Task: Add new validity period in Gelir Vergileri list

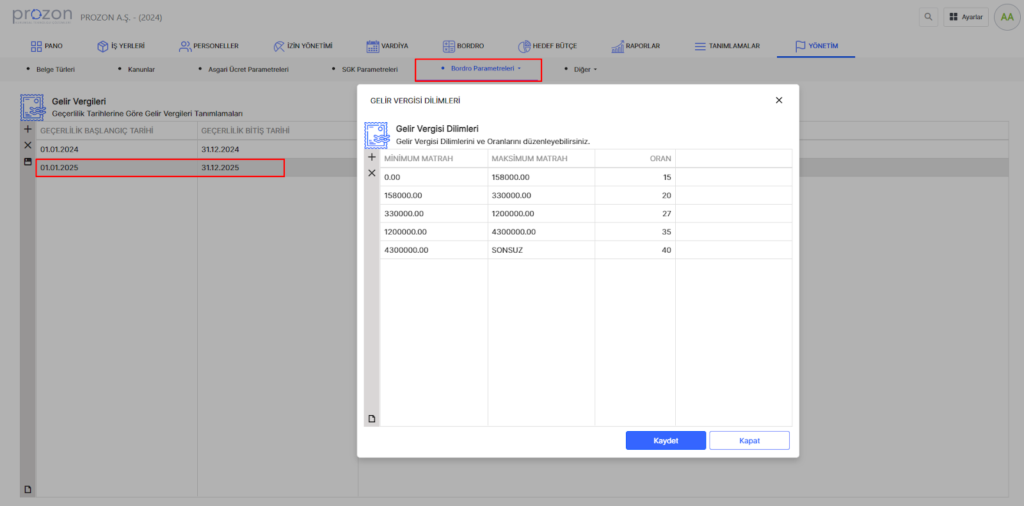Action: [x=28, y=131]
